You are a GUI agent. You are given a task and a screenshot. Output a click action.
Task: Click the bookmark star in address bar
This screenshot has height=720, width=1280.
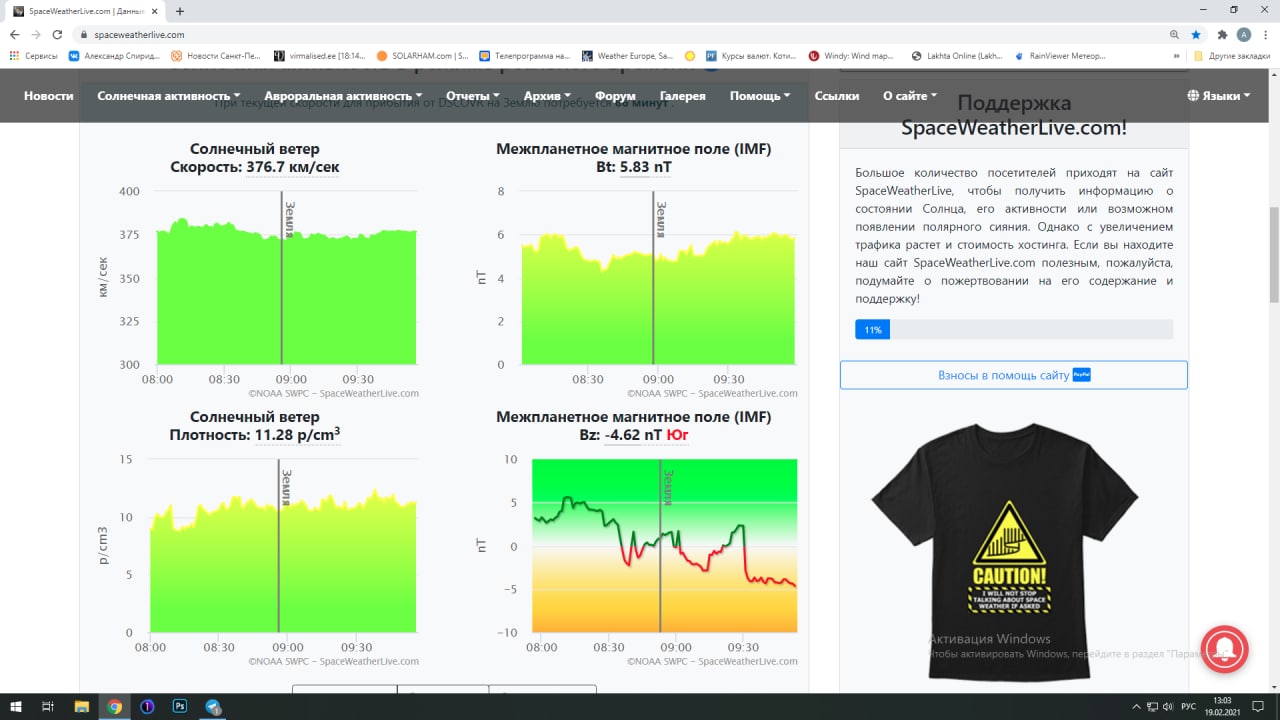point(1196,34)
